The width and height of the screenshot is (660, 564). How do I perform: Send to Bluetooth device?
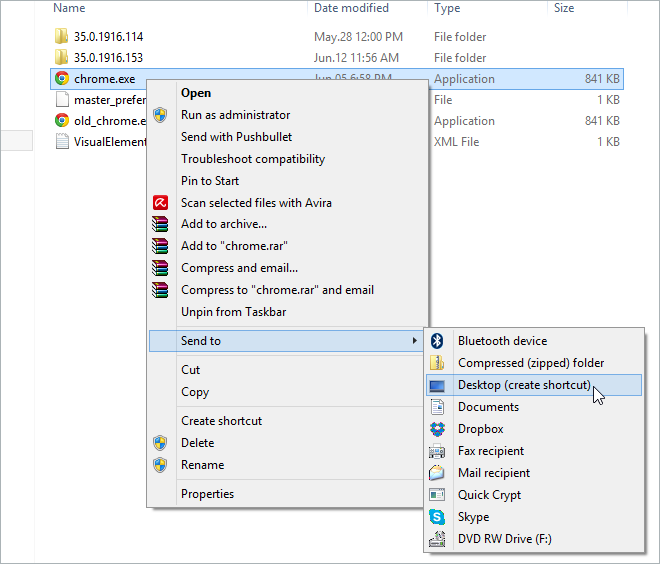click(534, 341)
